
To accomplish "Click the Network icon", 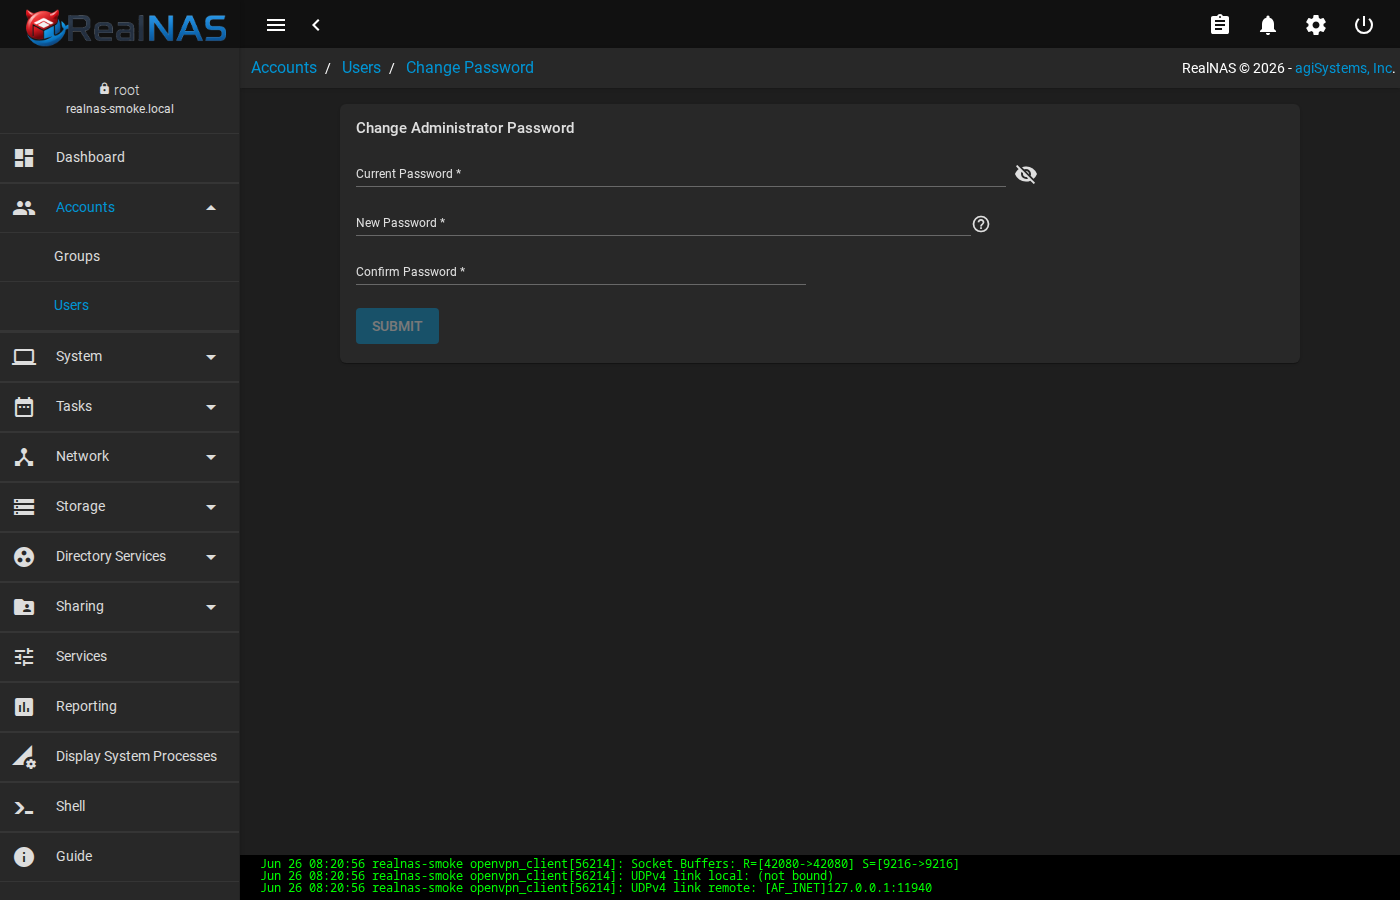I will 24,457.
